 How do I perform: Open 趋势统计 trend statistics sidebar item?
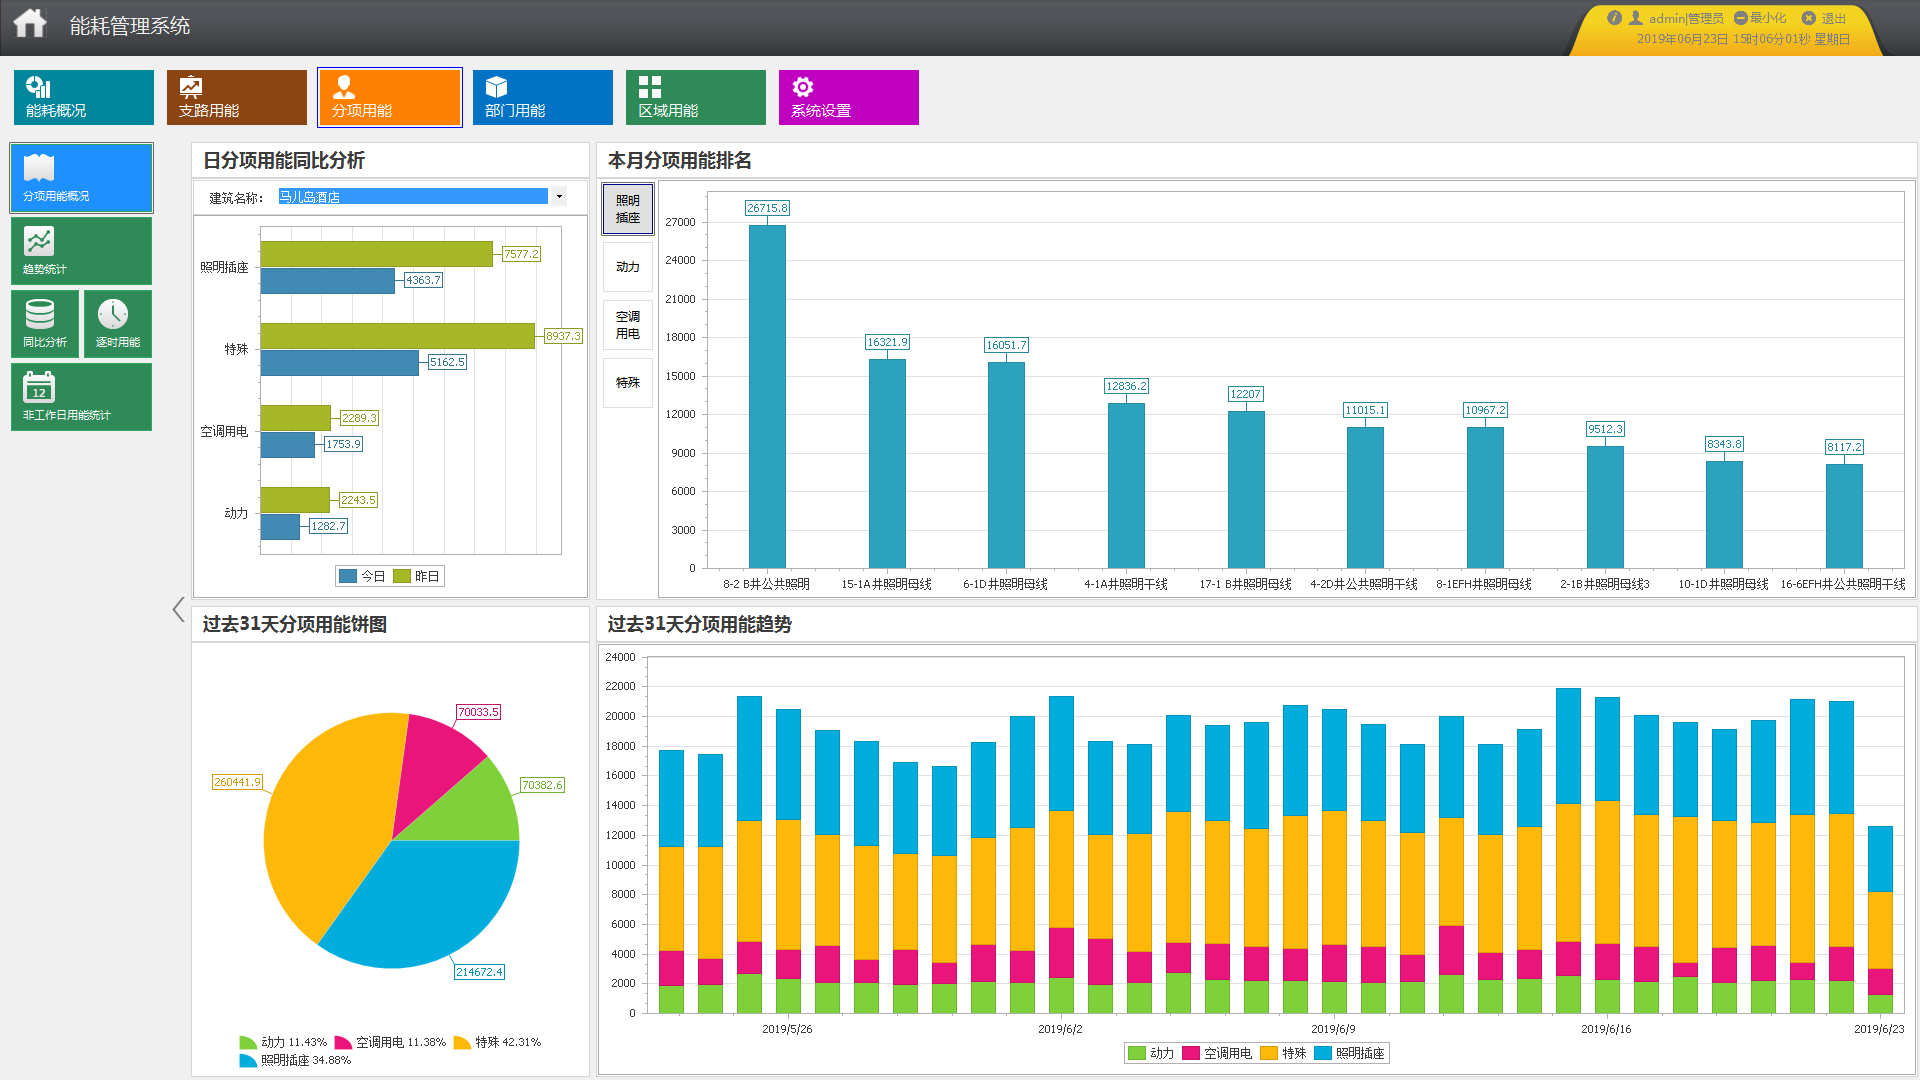[x=81, y=251]
